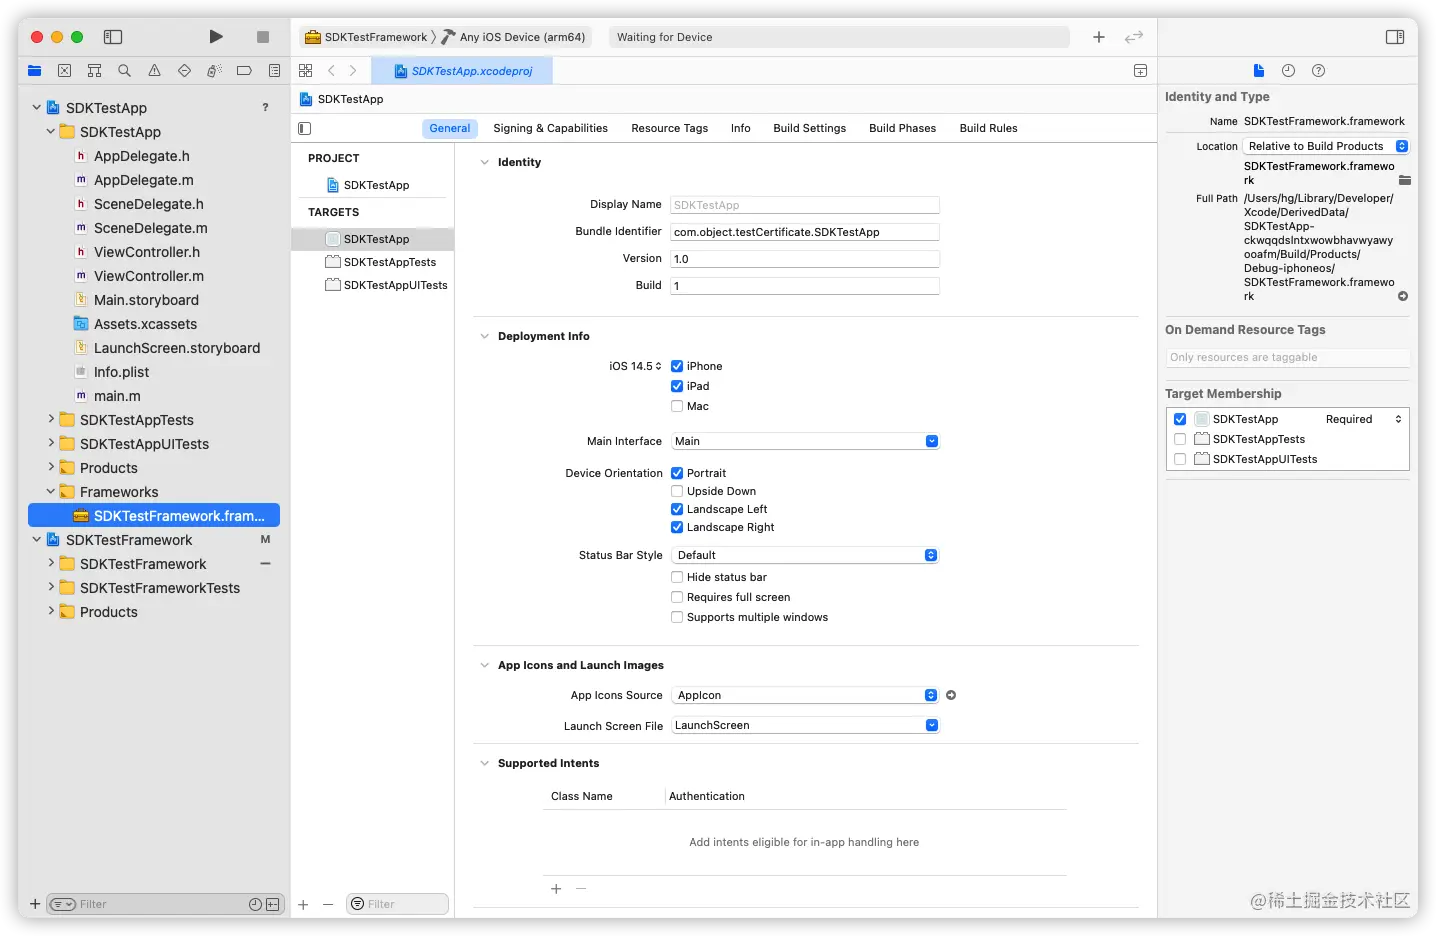Run the project with the play button

[x=216, y=37]
